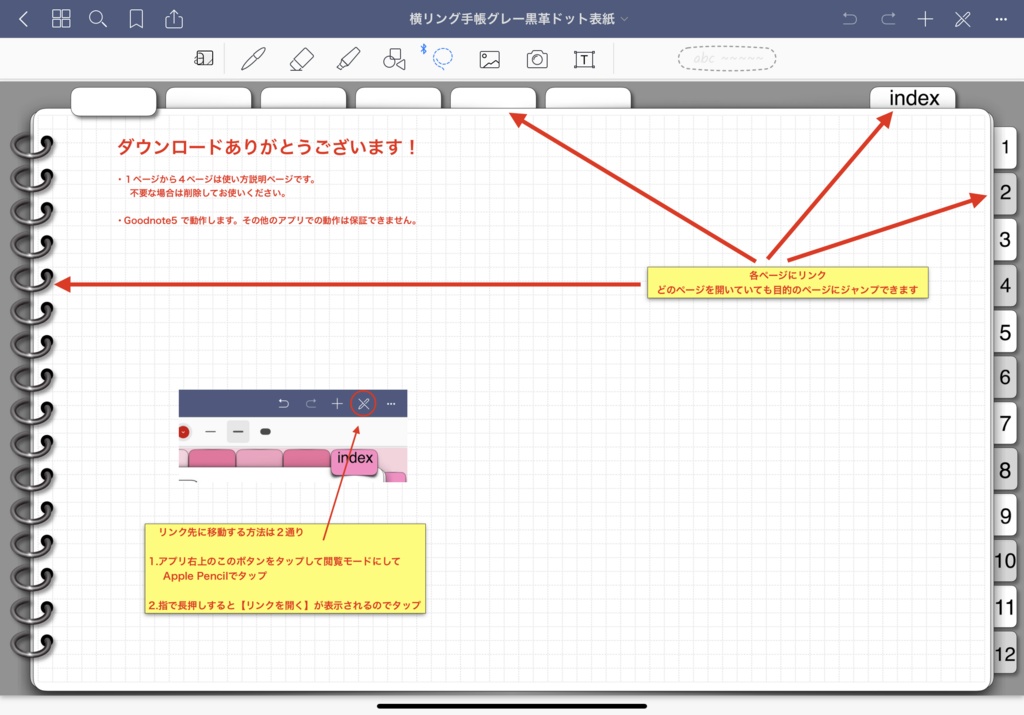
Task: Undo the last action
Action: click(851, 18)
